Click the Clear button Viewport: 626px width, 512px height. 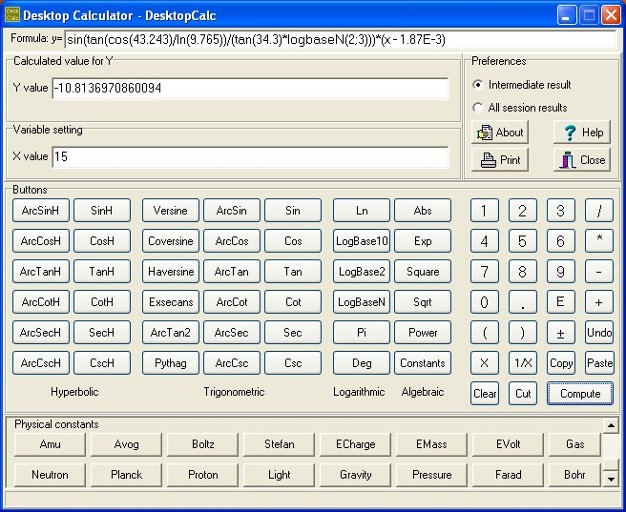485,393
